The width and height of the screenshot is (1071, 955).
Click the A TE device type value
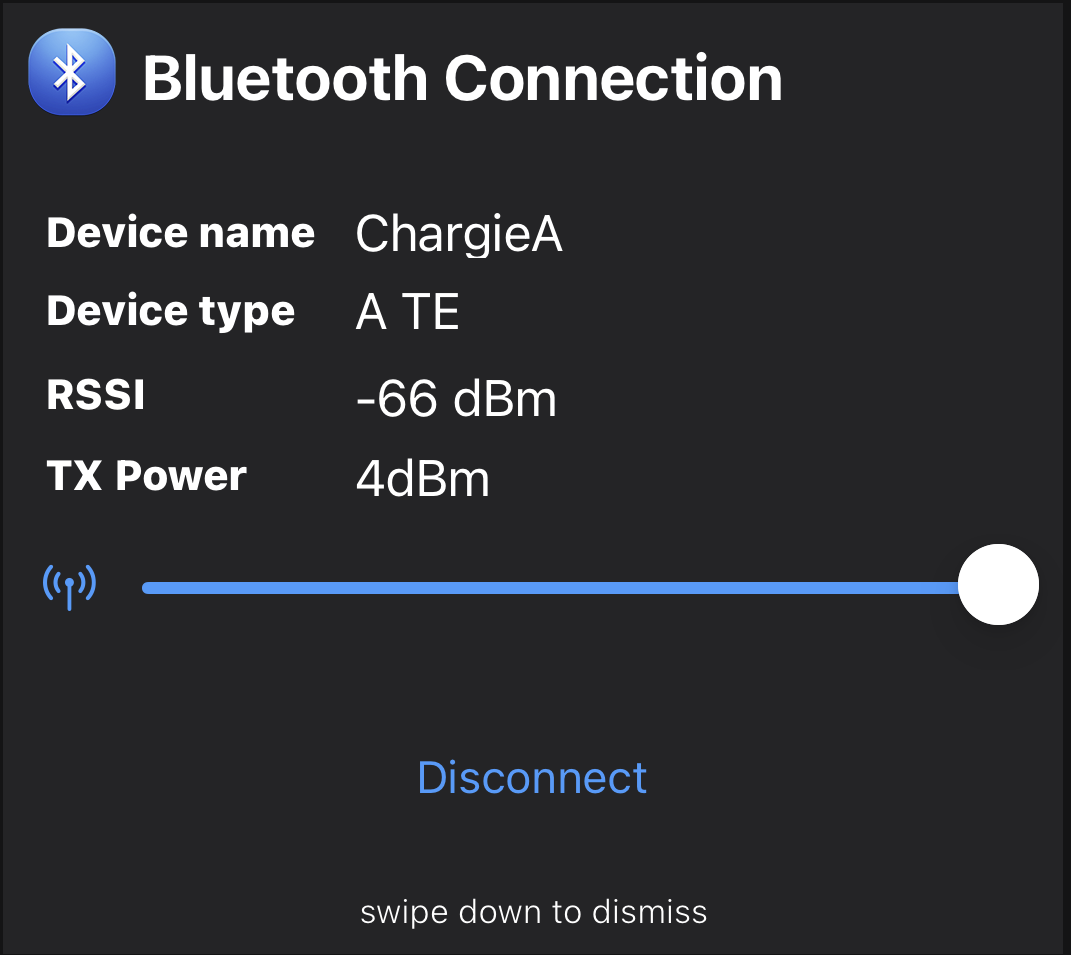pyautogui.click(x=407, y=314)
